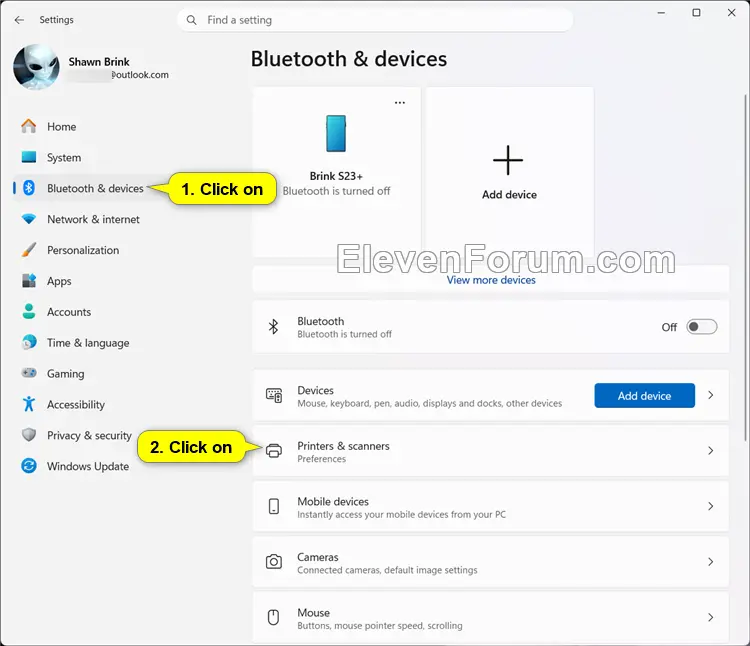Click the Mobile devices phone icon
The image size is (750, 646).
pyautogui.click(x=274, y=506)
